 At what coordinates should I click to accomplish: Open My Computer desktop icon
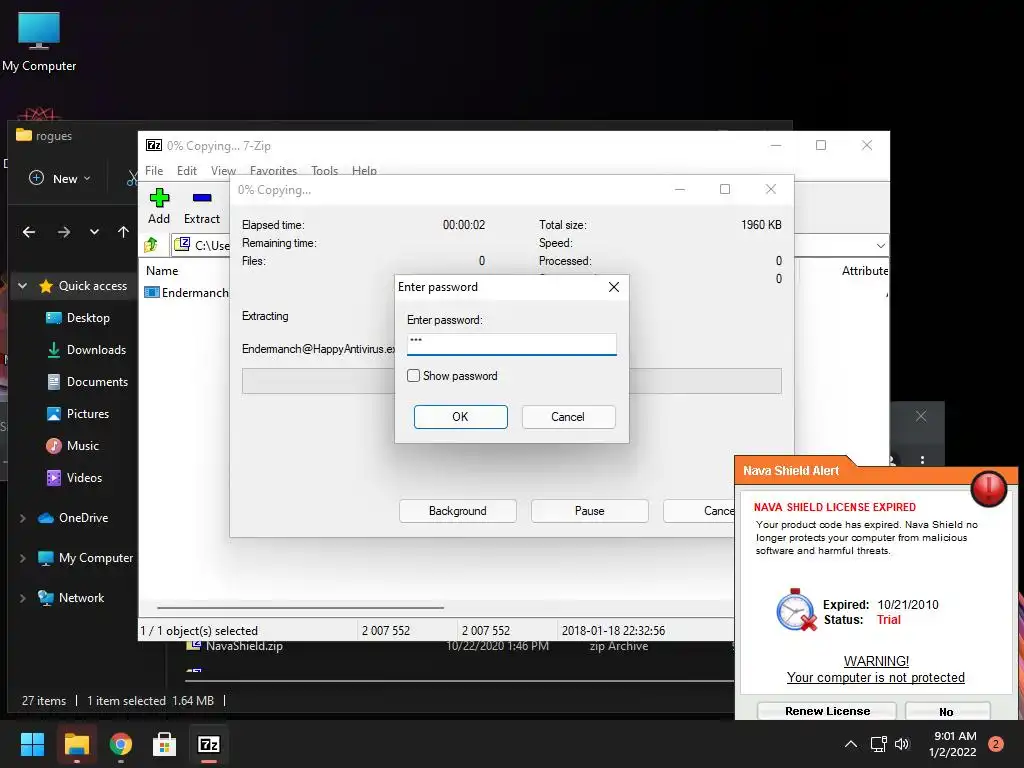(39, 42)
